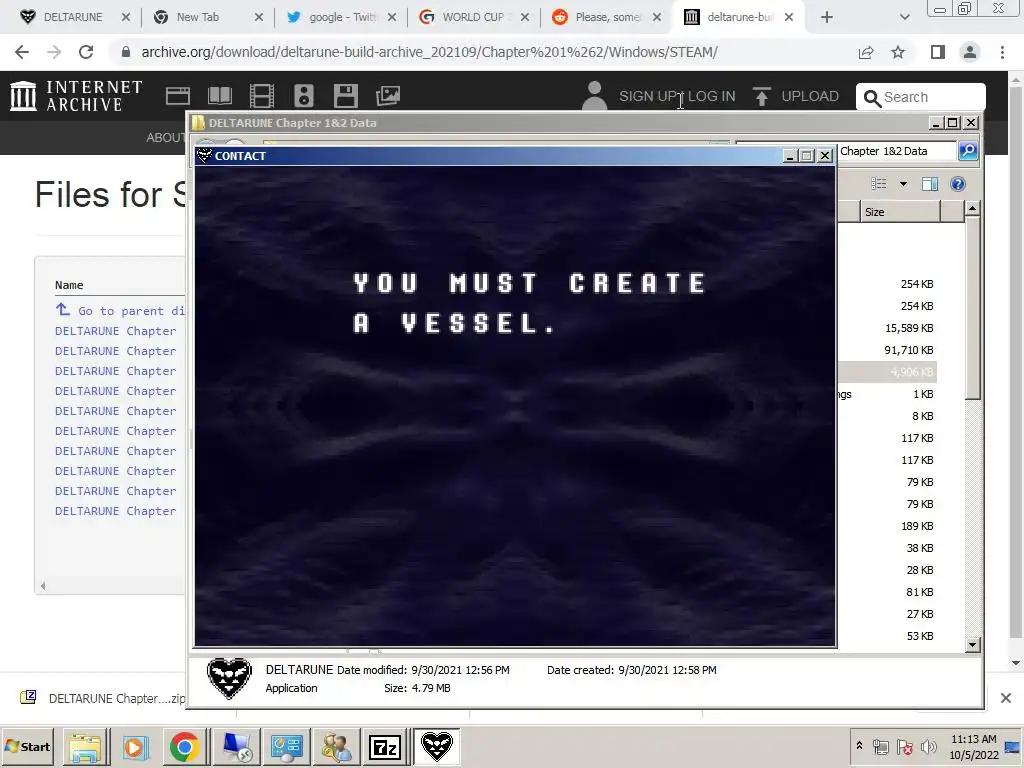This screenshot has width=1024, height=768.
Task: Select the deltarune-build archive tab
Action: point(738,18)
